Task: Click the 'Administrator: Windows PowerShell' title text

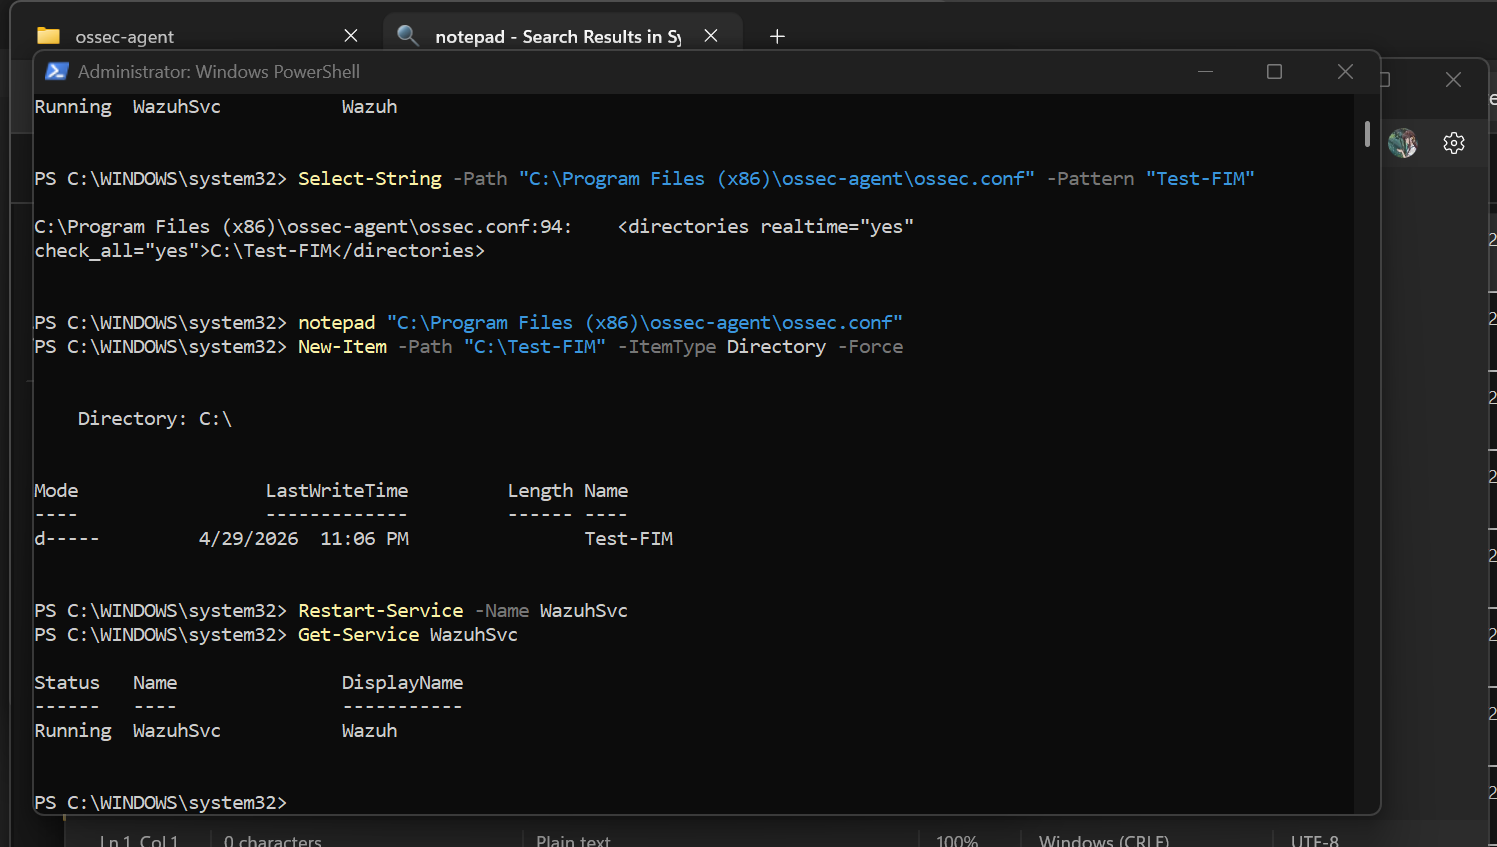Action: coord(219,72)
